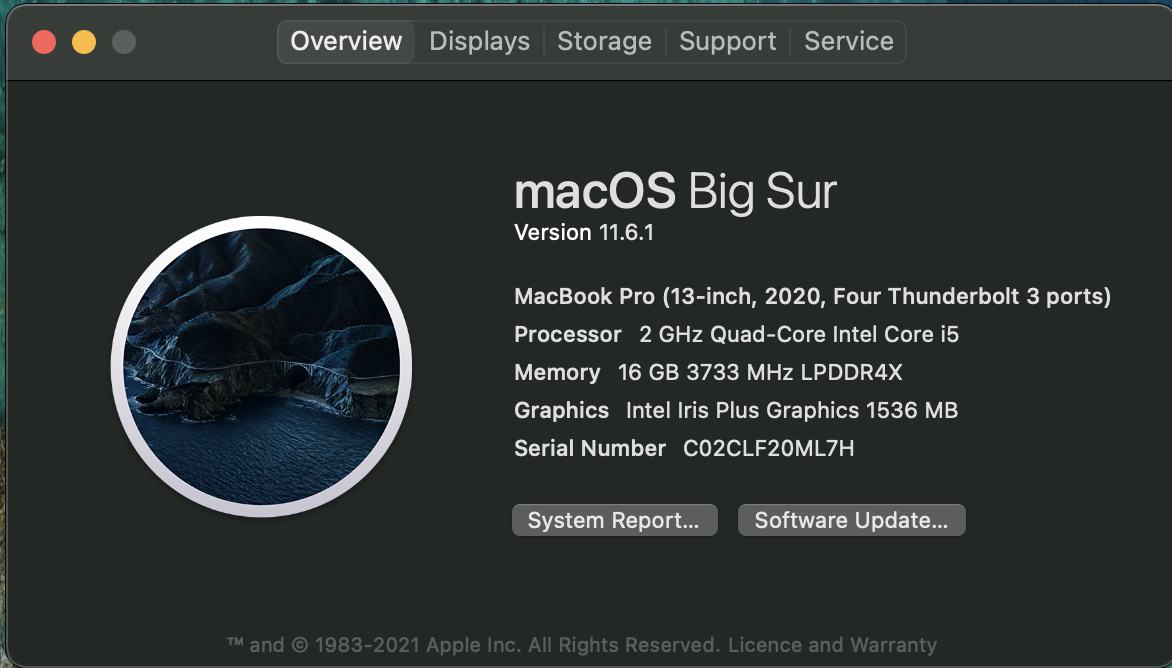View the Service tab
Image resolution: width=1172 pixels, height=668 pixels.
click(849, 41)
